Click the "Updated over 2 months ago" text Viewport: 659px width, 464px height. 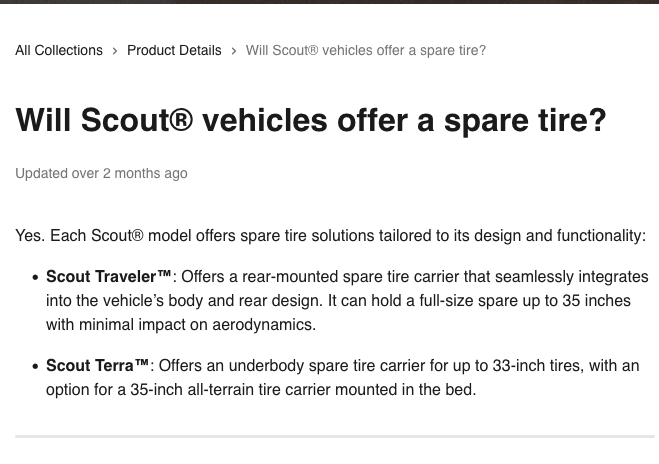click(x=101, y=173)
